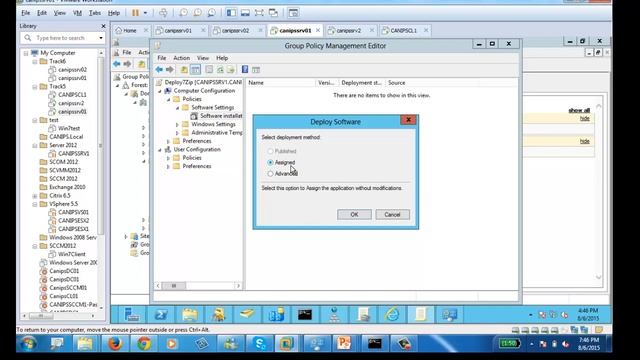The width and height of the screenshot is (640, 360).
Task: Click the revert to snapshot icon
Action: coord(198,13)
